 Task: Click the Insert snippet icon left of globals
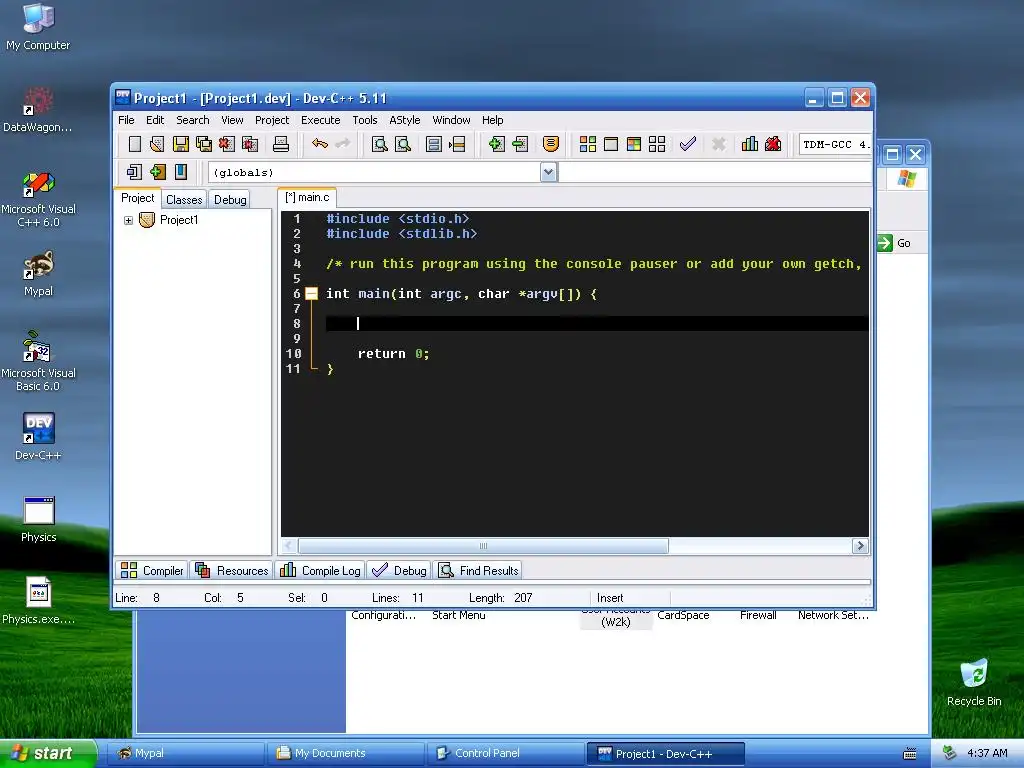click(134, 172)
